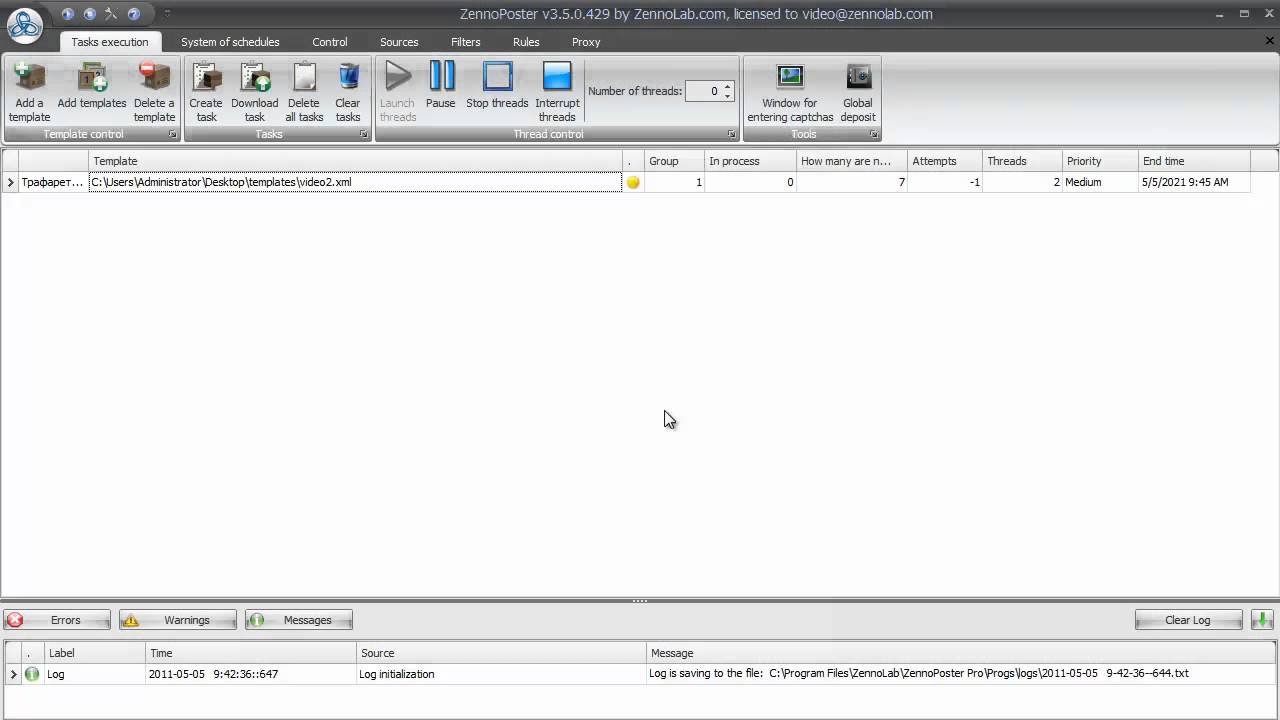Viewport: 1280px width, 720px height.
Task: Click Delete a template icon
Action: click(x=154, y=77)
